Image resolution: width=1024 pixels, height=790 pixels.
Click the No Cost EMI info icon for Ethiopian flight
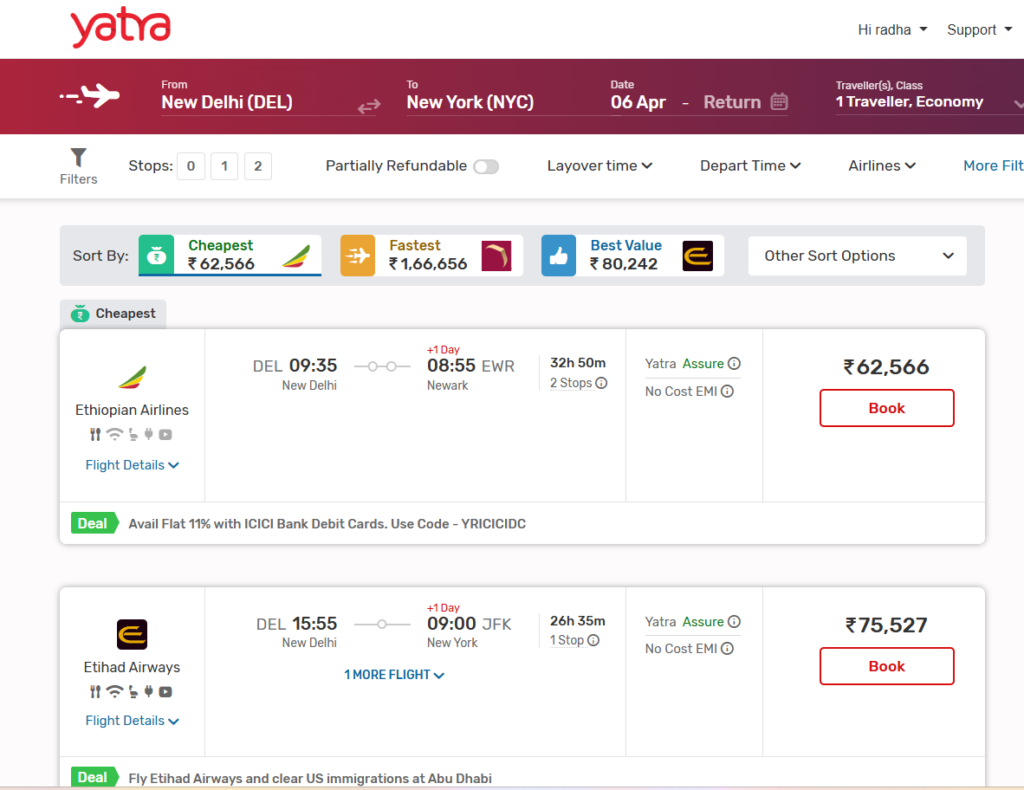click(x=727, y=391)
